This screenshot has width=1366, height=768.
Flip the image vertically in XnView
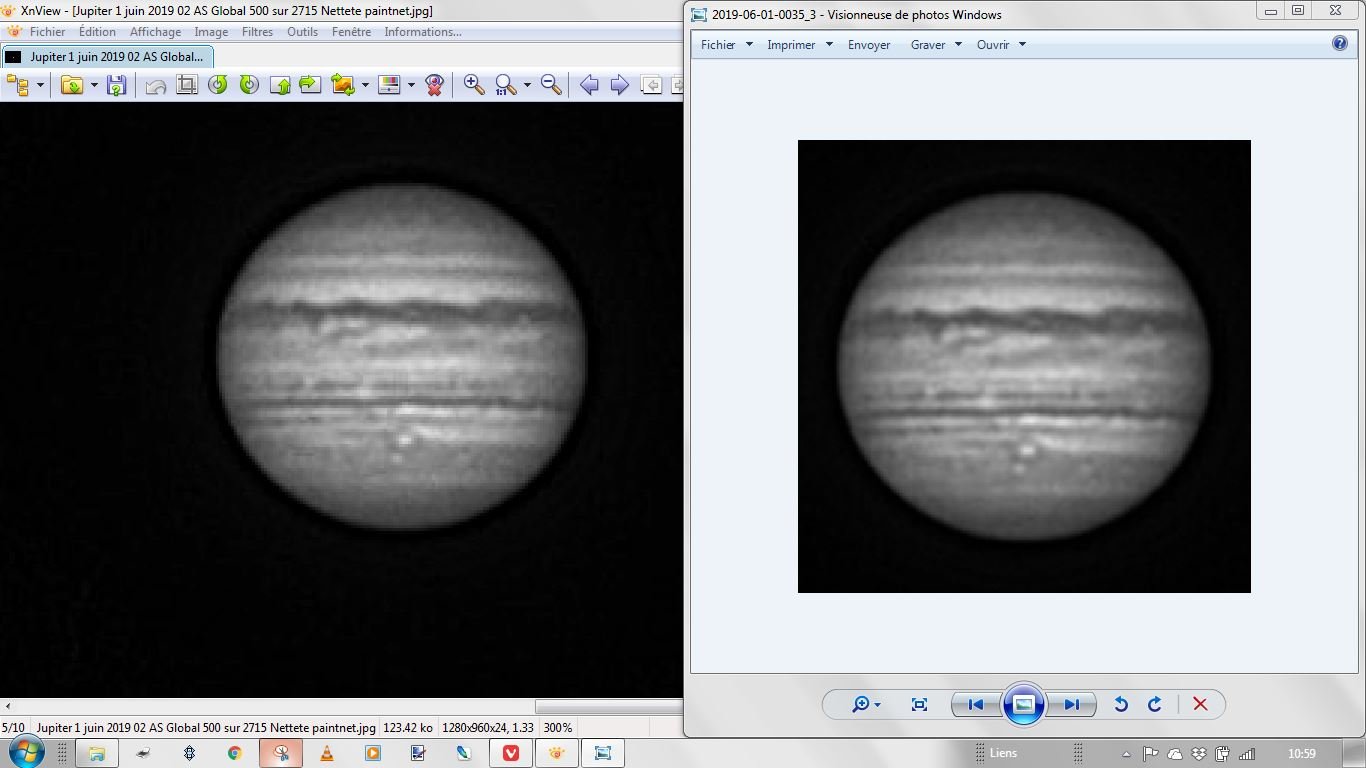[x=280, y=85]
